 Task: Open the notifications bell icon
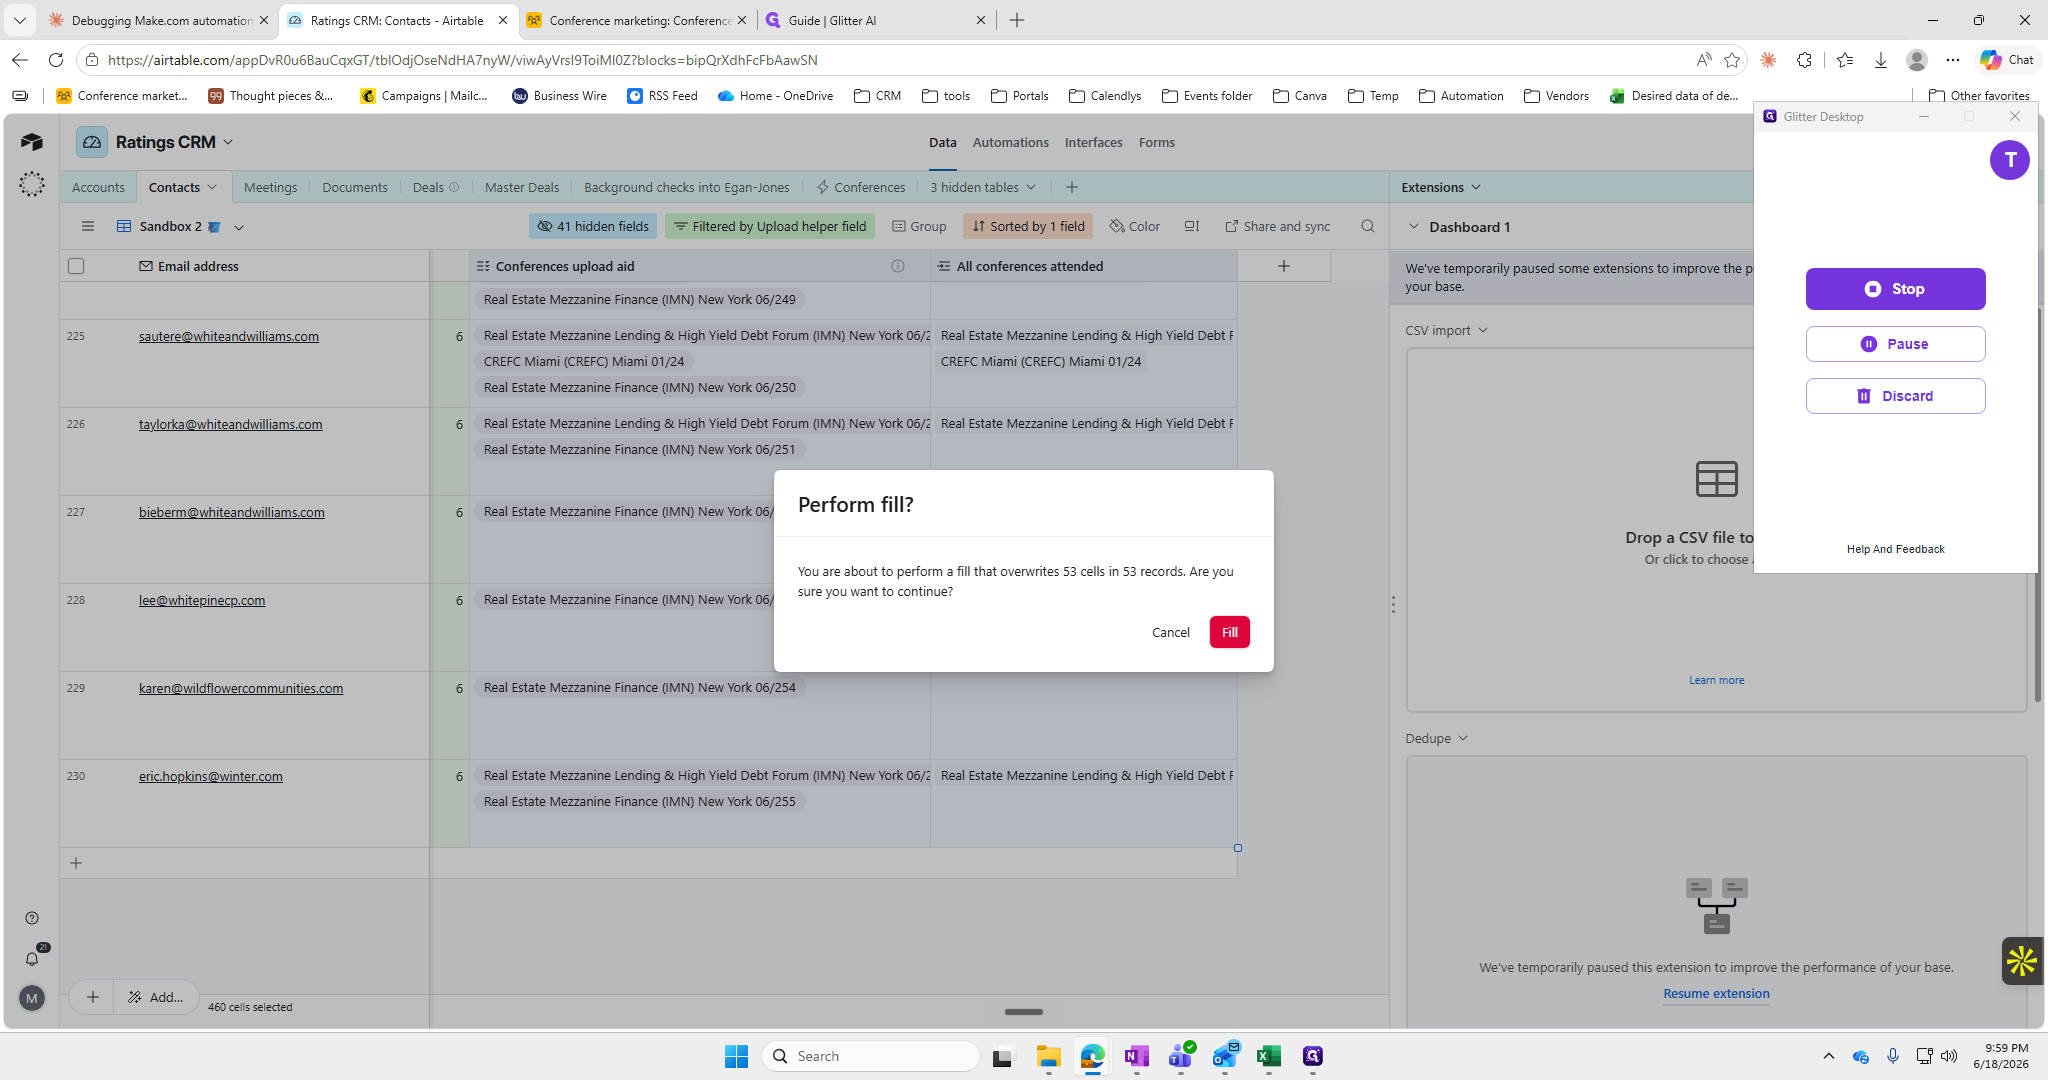32,958
